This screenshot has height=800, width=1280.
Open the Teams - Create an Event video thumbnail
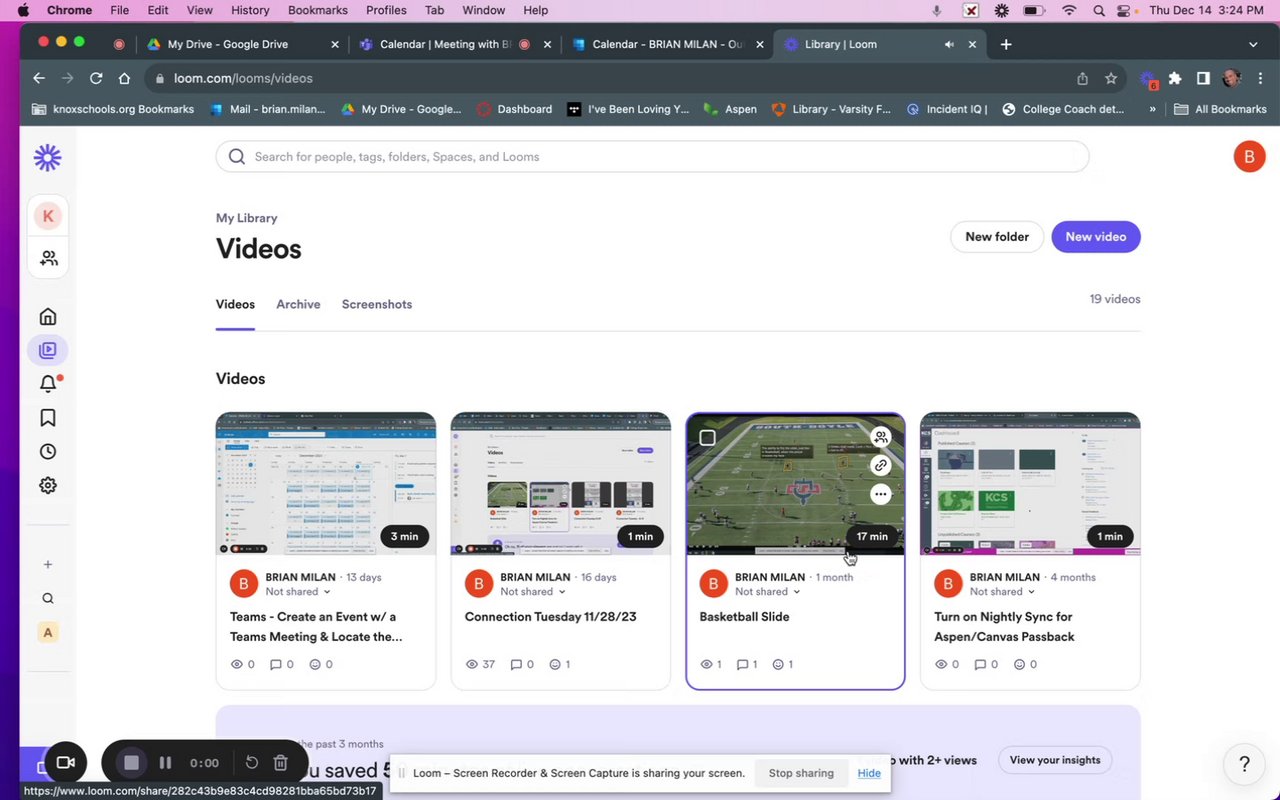(x=326, y=484)
